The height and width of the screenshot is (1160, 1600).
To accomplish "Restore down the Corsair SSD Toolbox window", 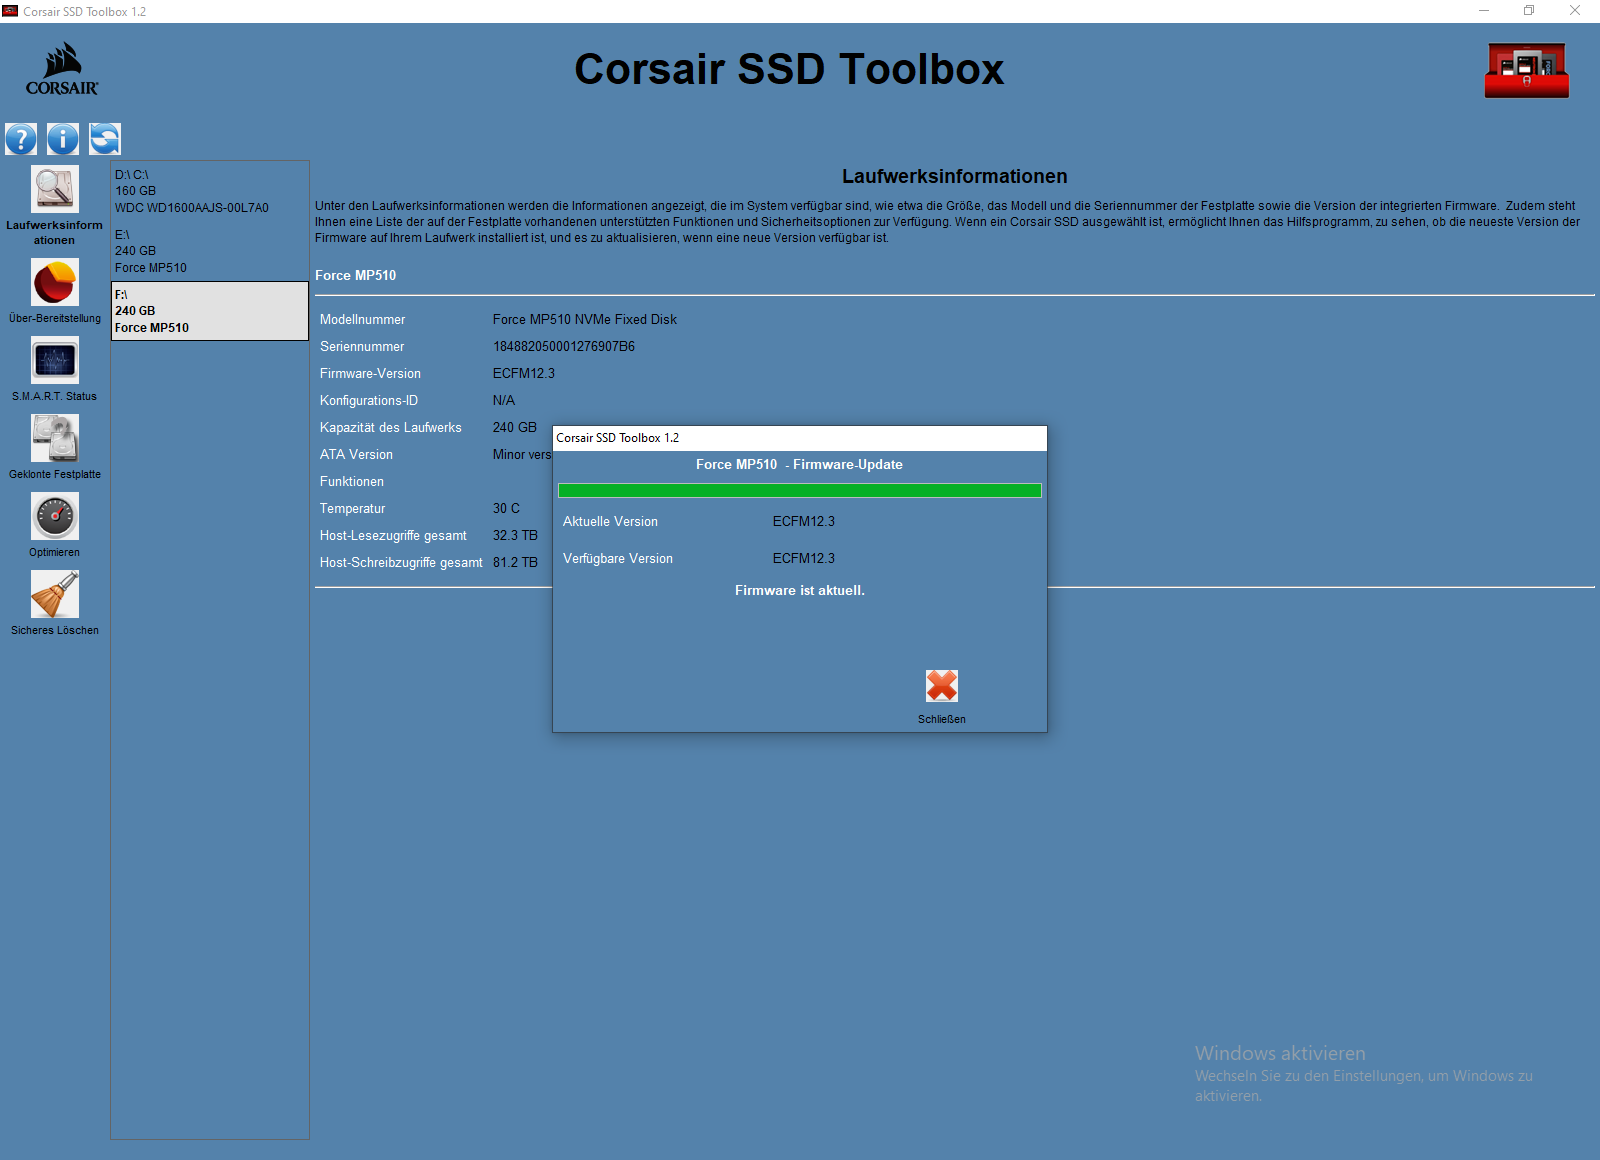I will coord(1529,11).
